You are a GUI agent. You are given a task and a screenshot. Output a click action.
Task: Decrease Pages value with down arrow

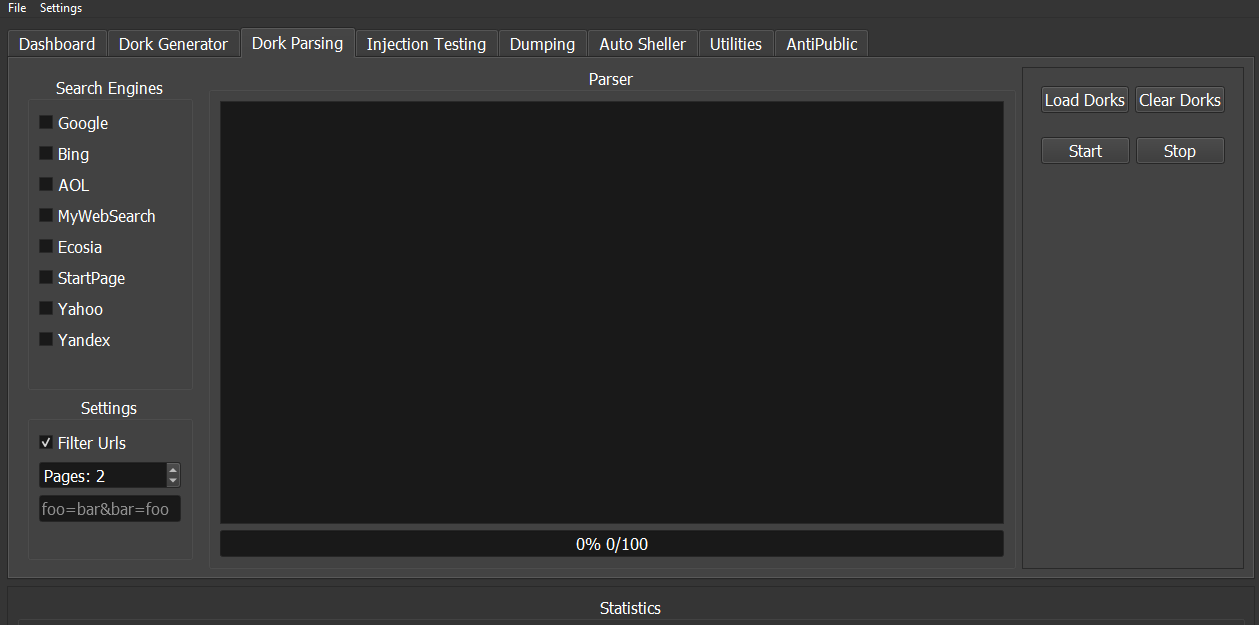[173, 481]
